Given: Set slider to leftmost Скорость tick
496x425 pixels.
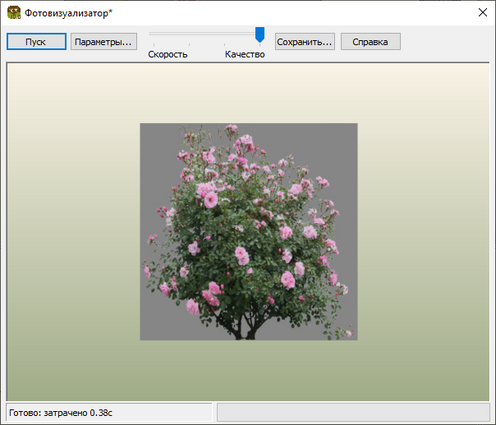Looking at the screenshot, I should coord(154,44).
